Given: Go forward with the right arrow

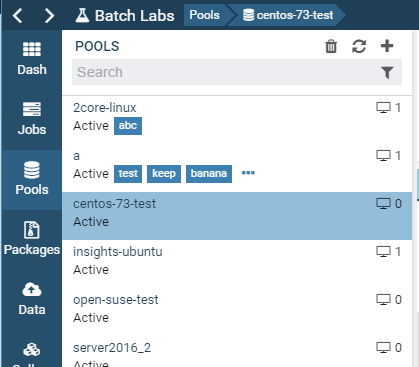Looking at the screenshot, I should point(49,16).
